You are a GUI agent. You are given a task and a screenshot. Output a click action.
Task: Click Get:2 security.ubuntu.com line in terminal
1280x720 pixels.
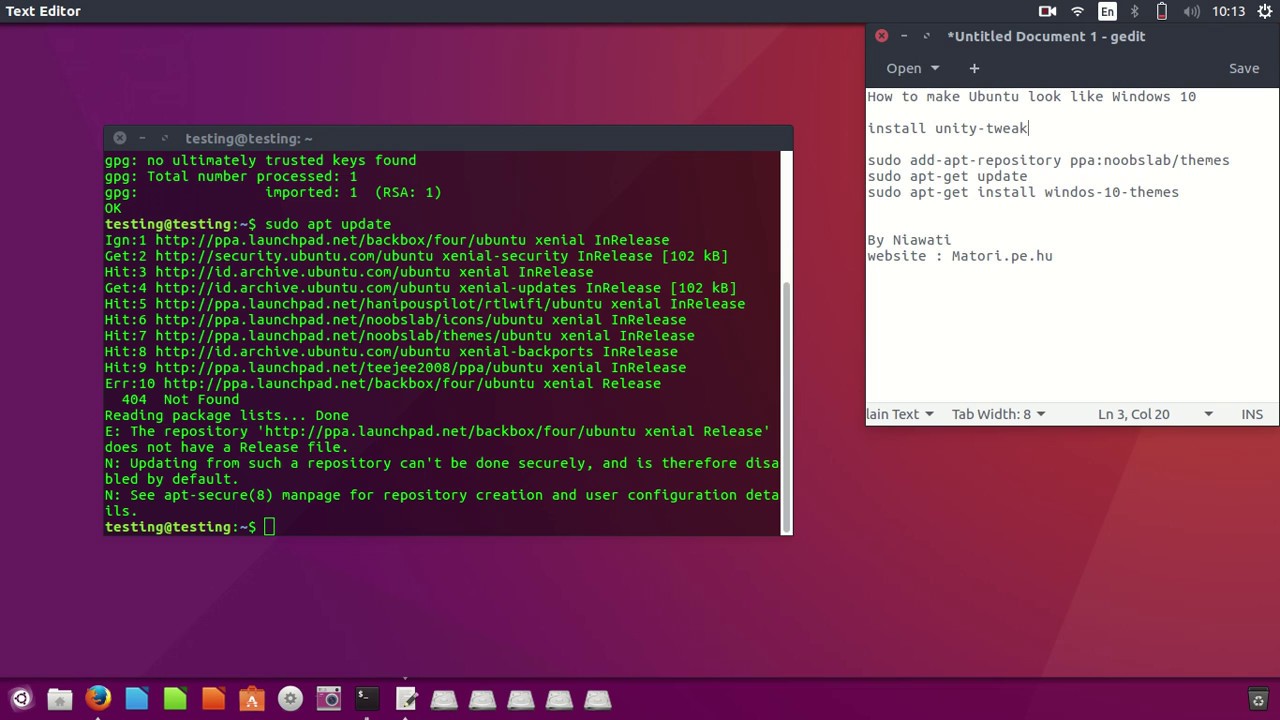point(416,256)
